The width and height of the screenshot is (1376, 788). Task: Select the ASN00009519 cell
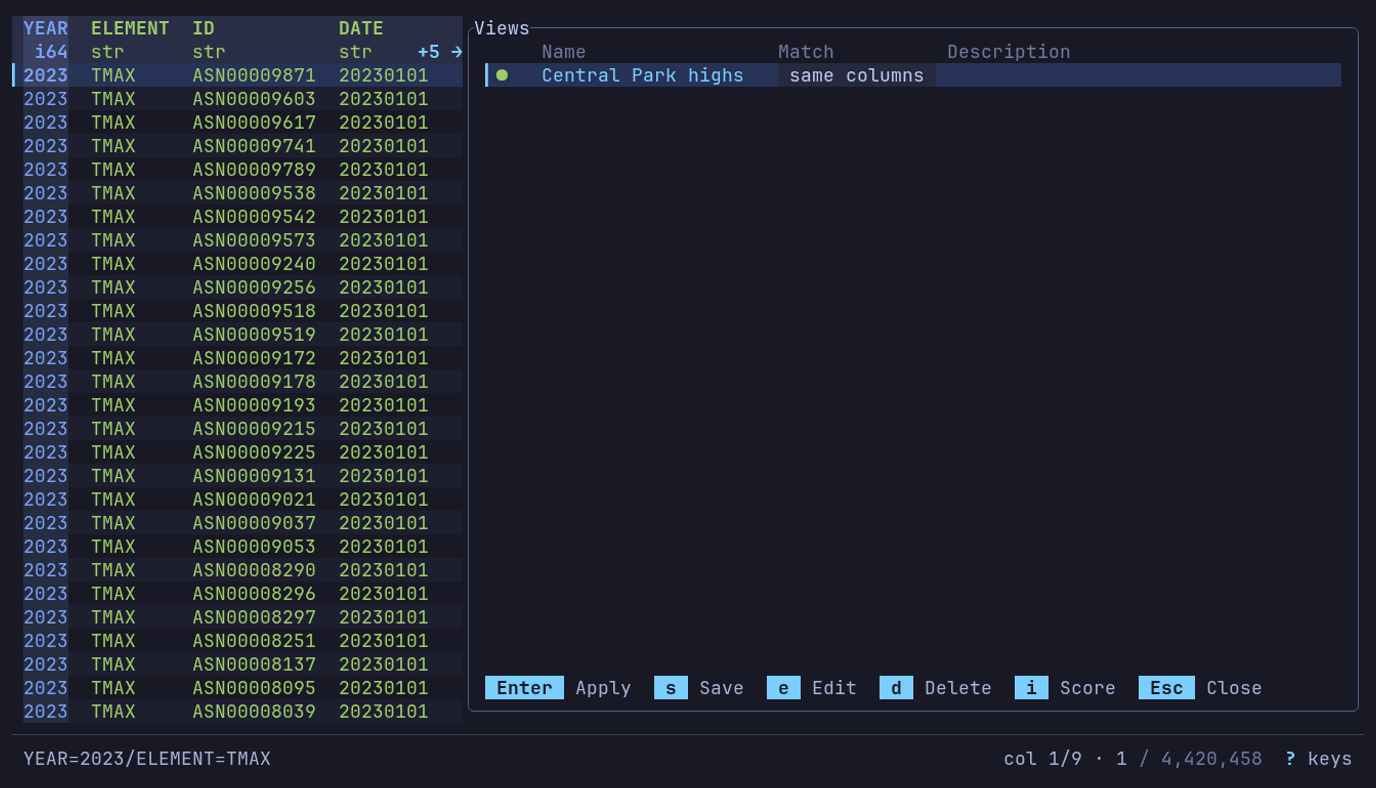click(254, 335)
